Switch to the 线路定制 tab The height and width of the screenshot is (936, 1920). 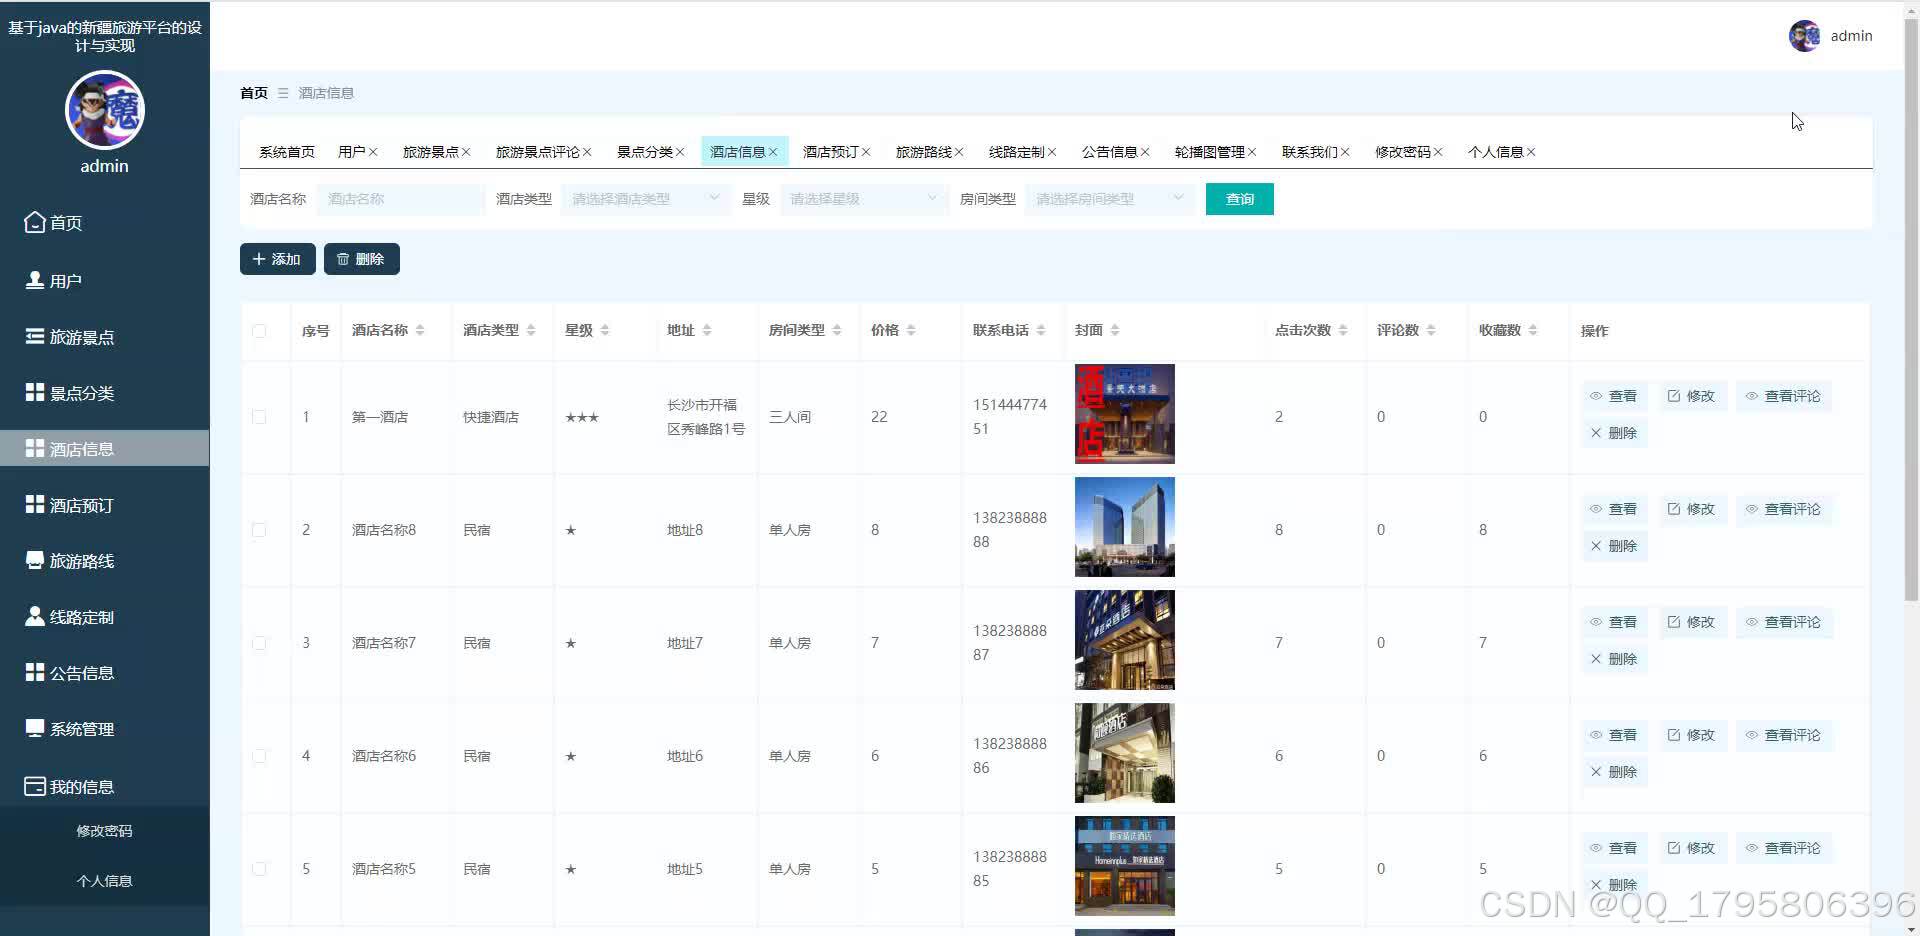pos(1017,152)
